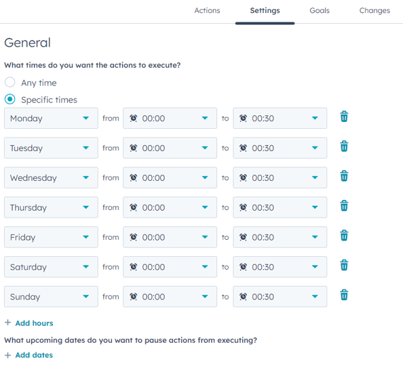The height and width of the screenshot is (372, 403).
Task: Delete the Wednesday time row
Action: pos(344,176)
